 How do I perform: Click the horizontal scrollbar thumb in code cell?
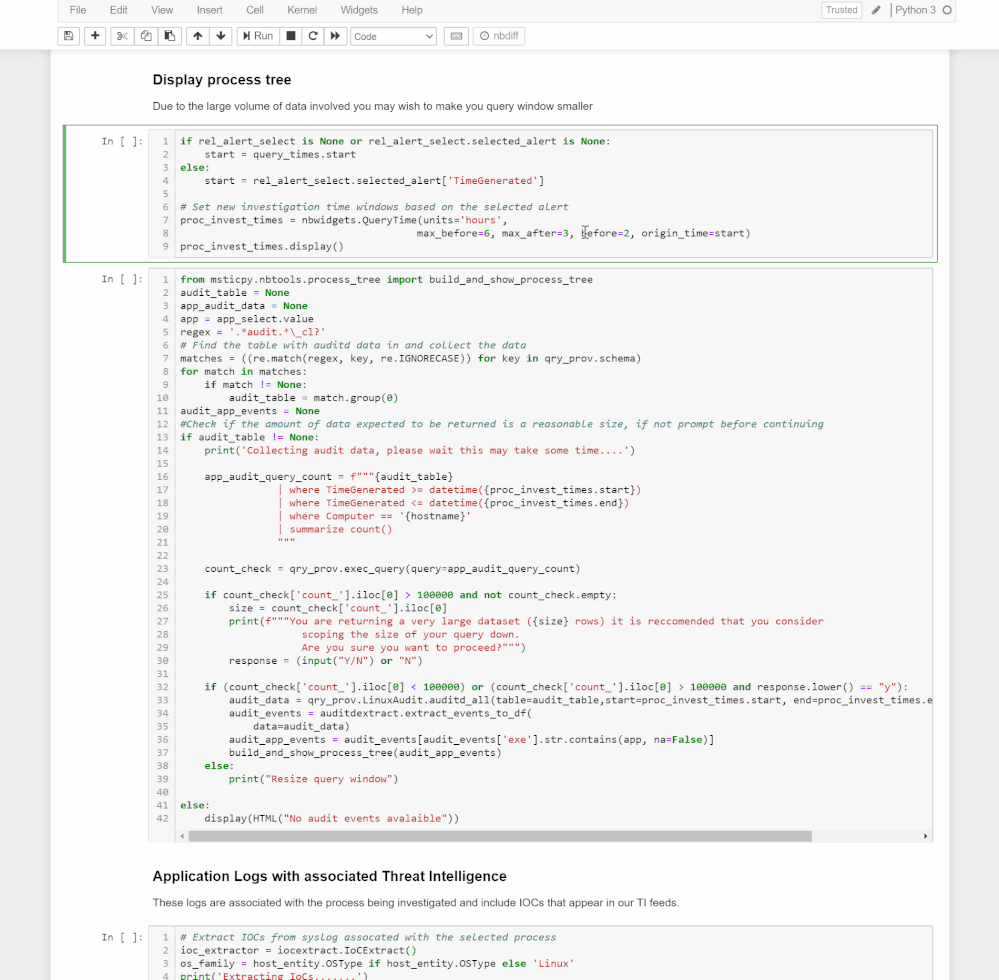click(x=500, y=836)
